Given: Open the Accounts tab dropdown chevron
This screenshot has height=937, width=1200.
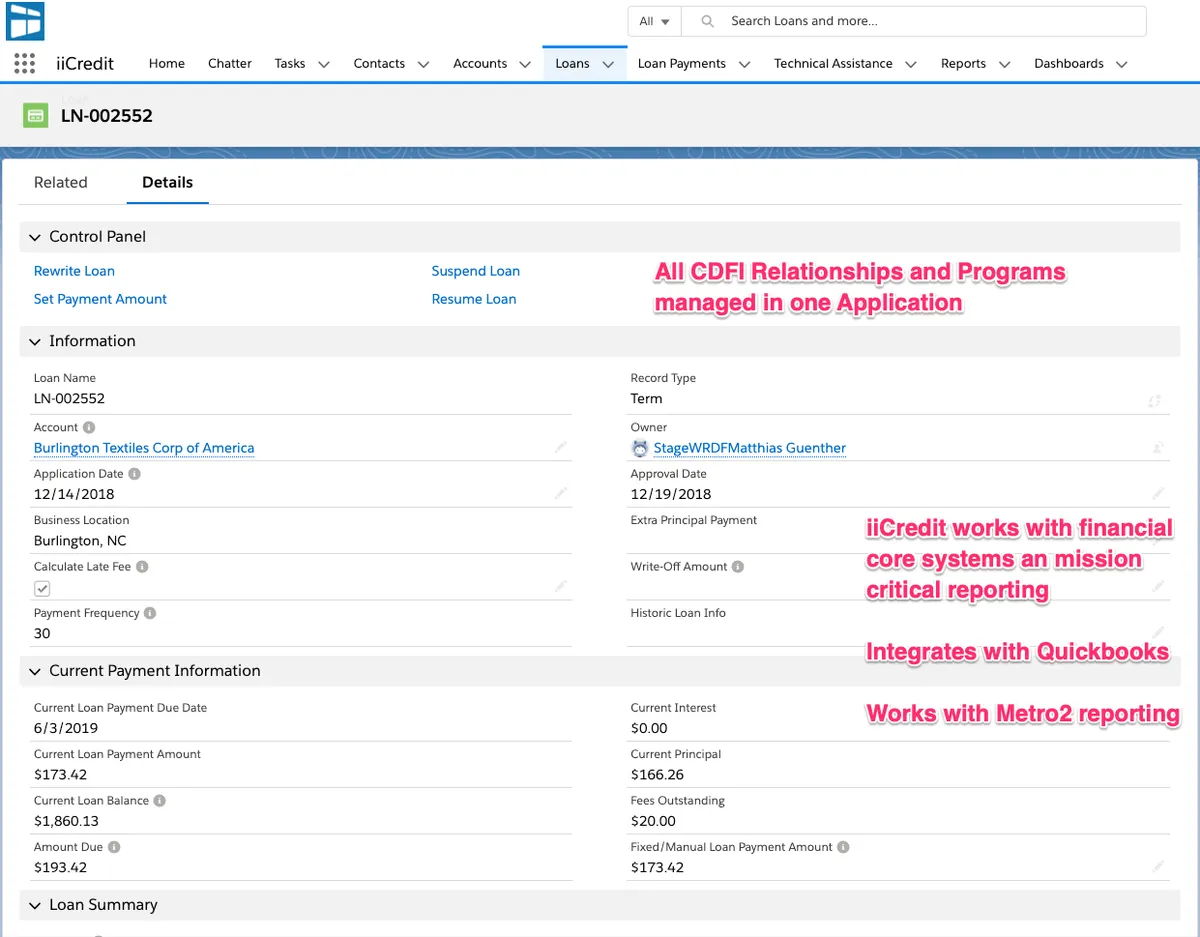Looking at the screenshot, I should pyautogui.click(x=525, y=64).
